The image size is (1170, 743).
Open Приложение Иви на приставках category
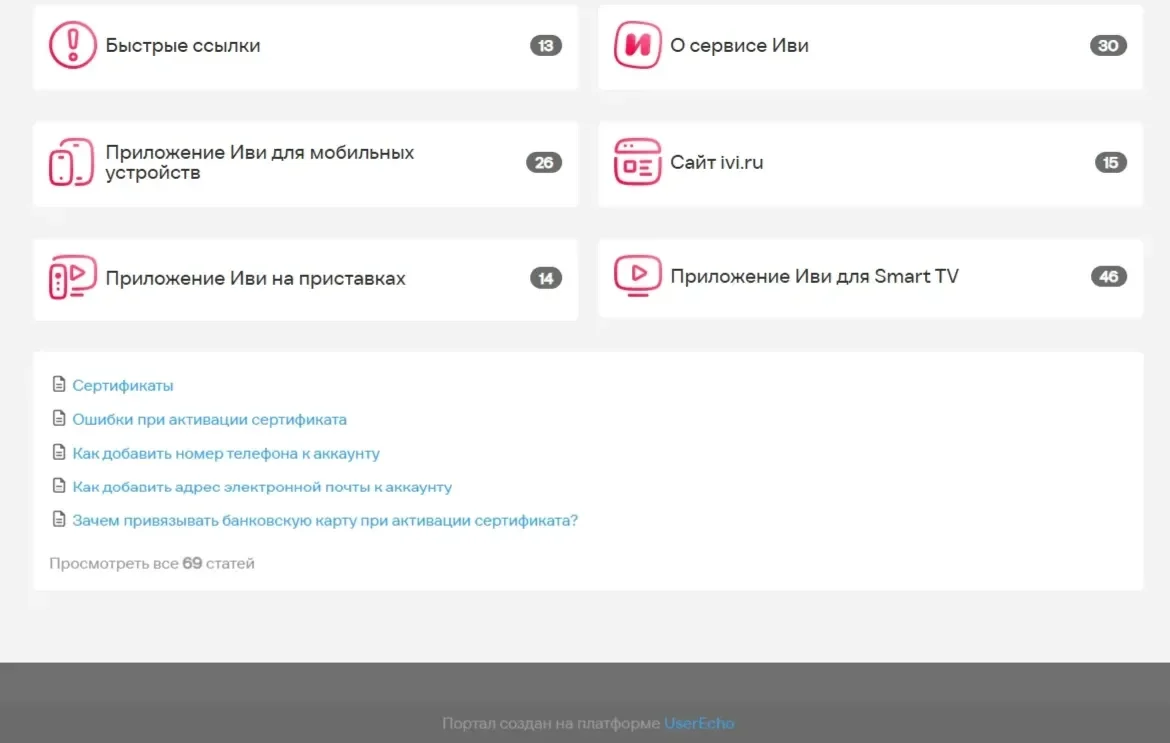[x=255, y=278]
